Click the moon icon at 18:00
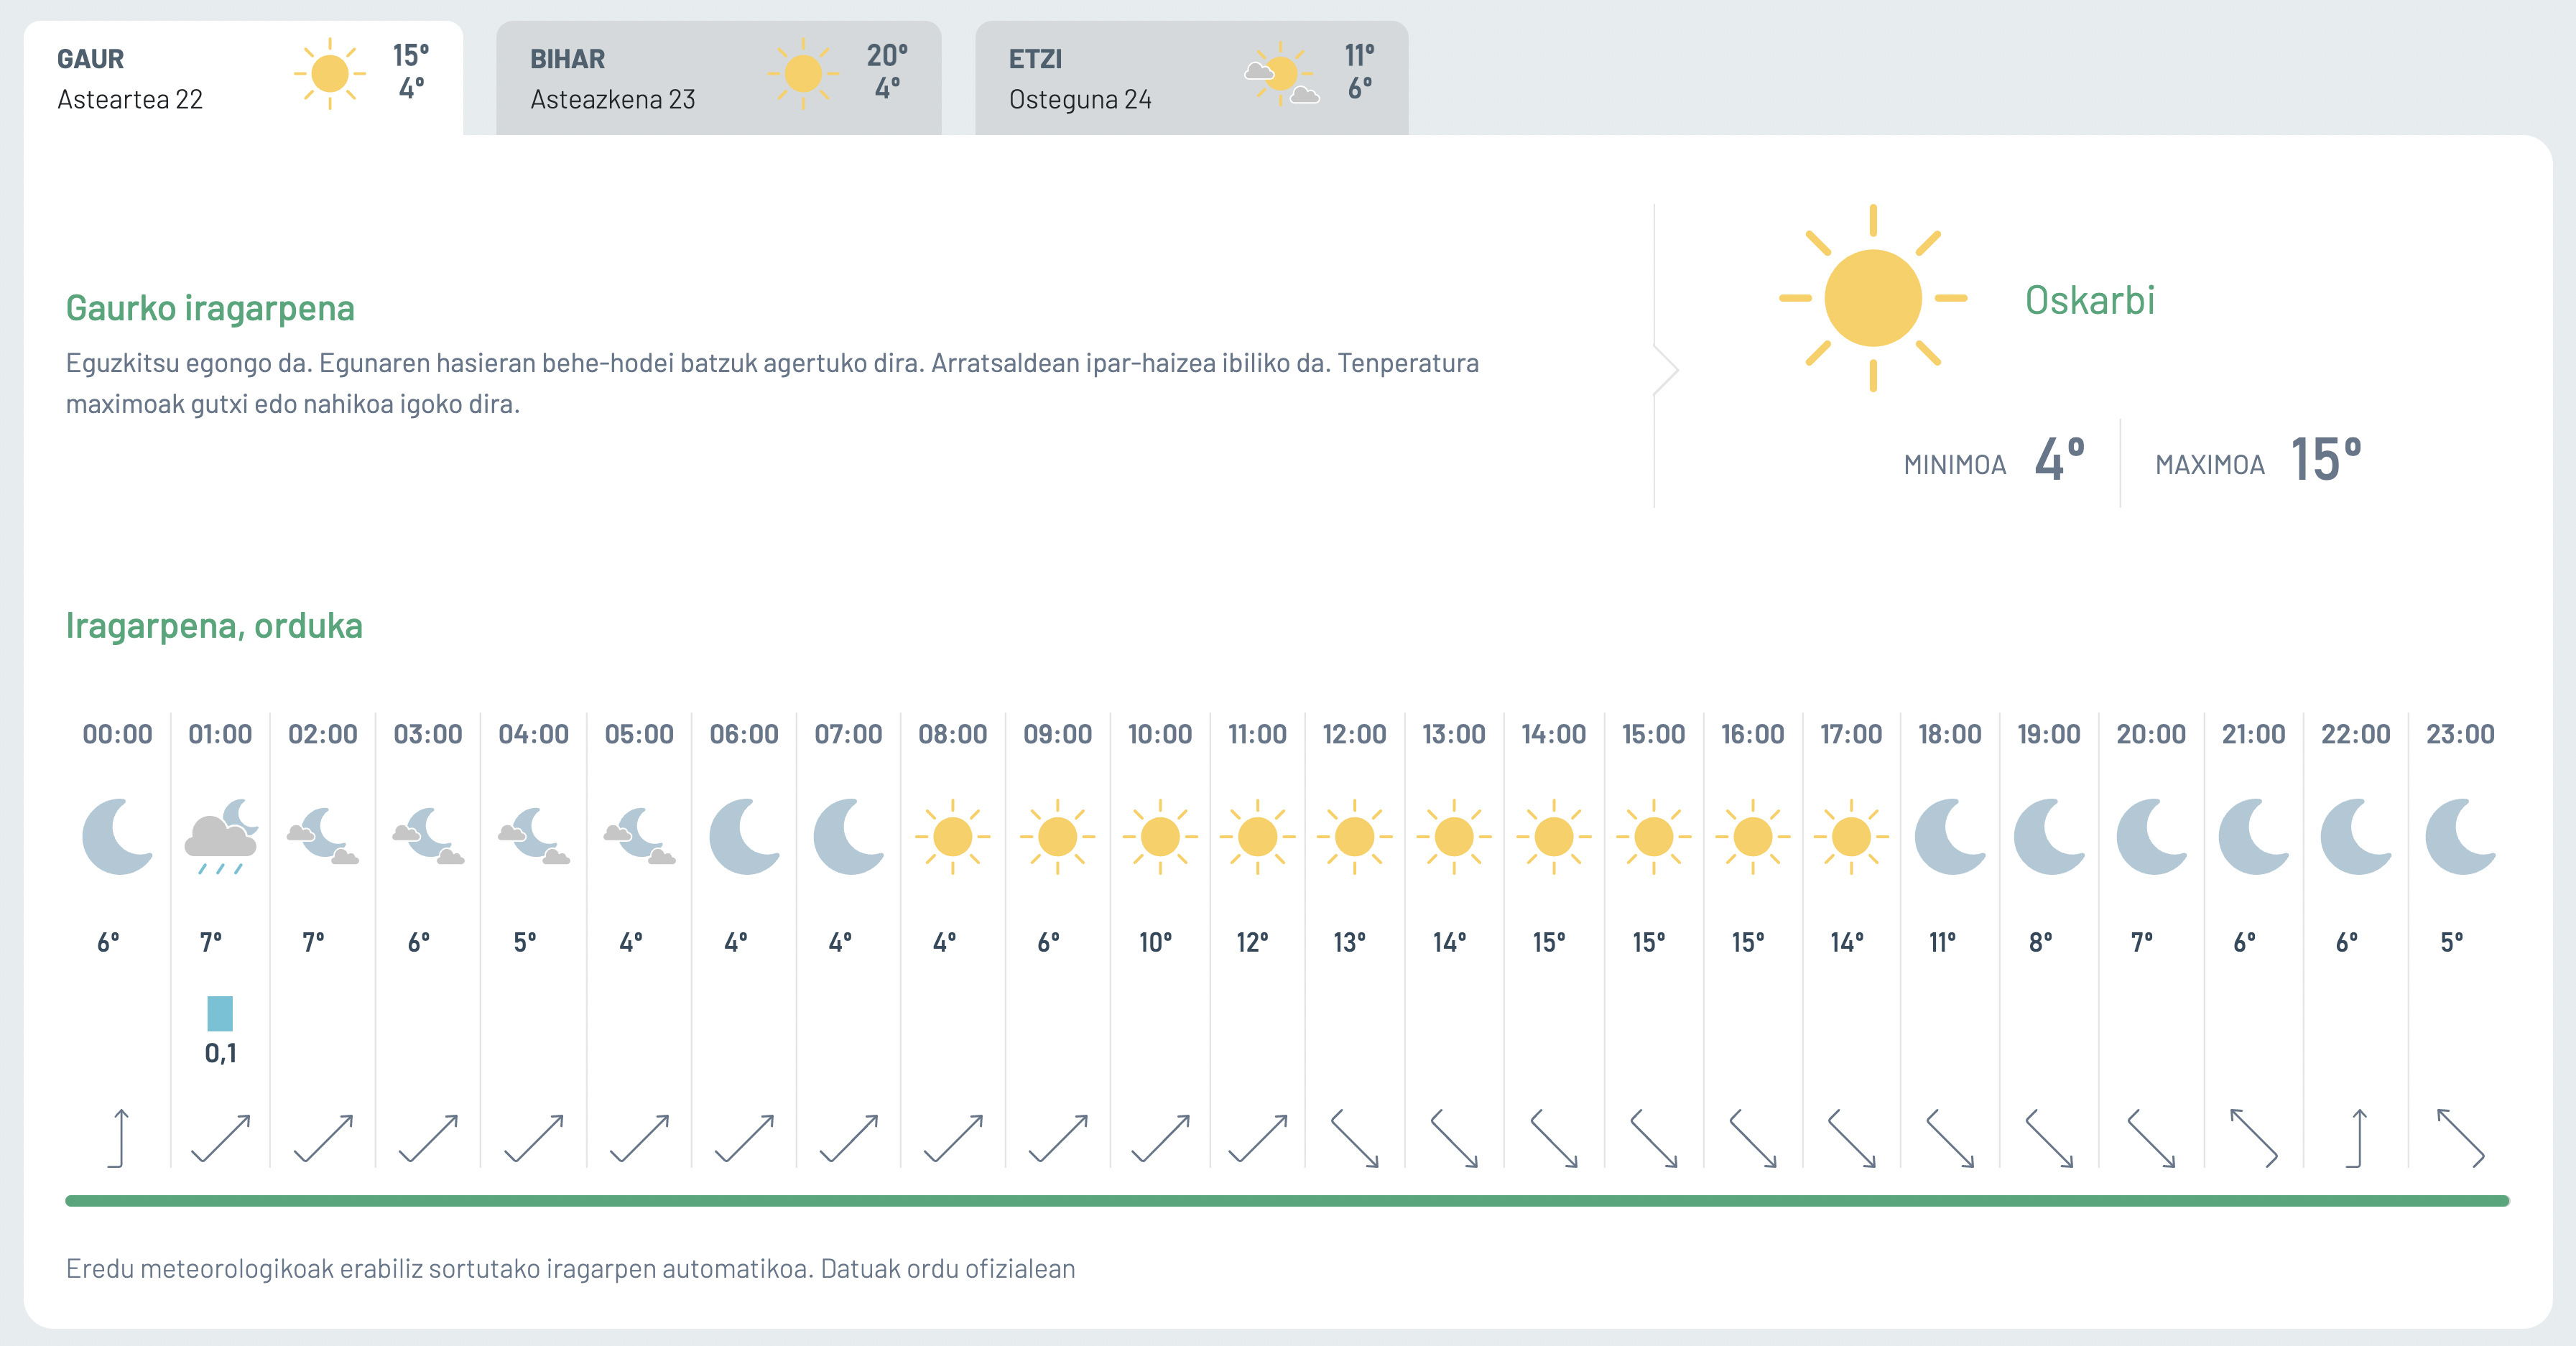This screenshot has height=1346, width=2576. (x=1950, y=837)
